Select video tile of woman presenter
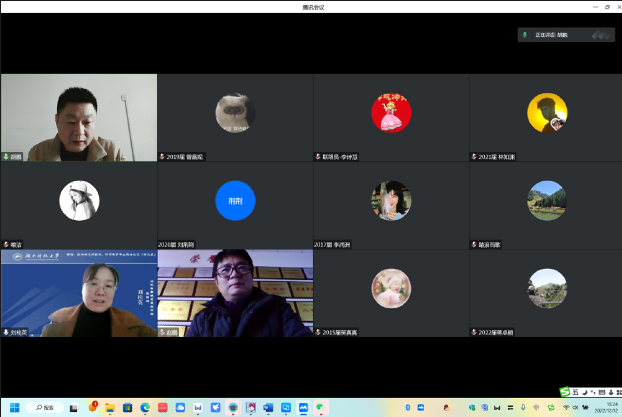Screen dimensions: 622x417 click(79, 290)
